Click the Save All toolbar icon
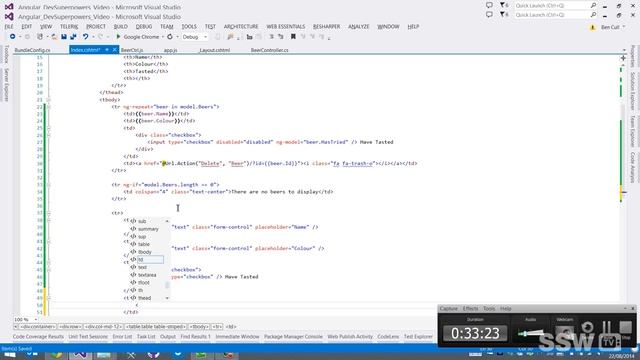The height and width of the screenshot is (360, 640). [73, 37]
